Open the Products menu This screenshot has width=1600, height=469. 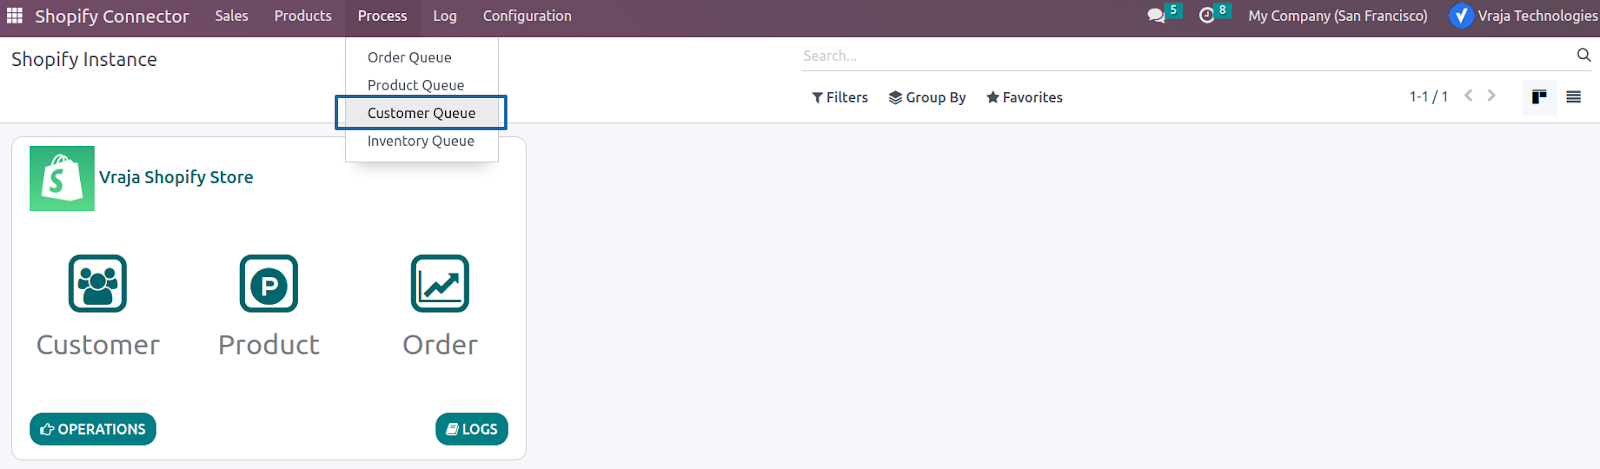tap(303, 16)
